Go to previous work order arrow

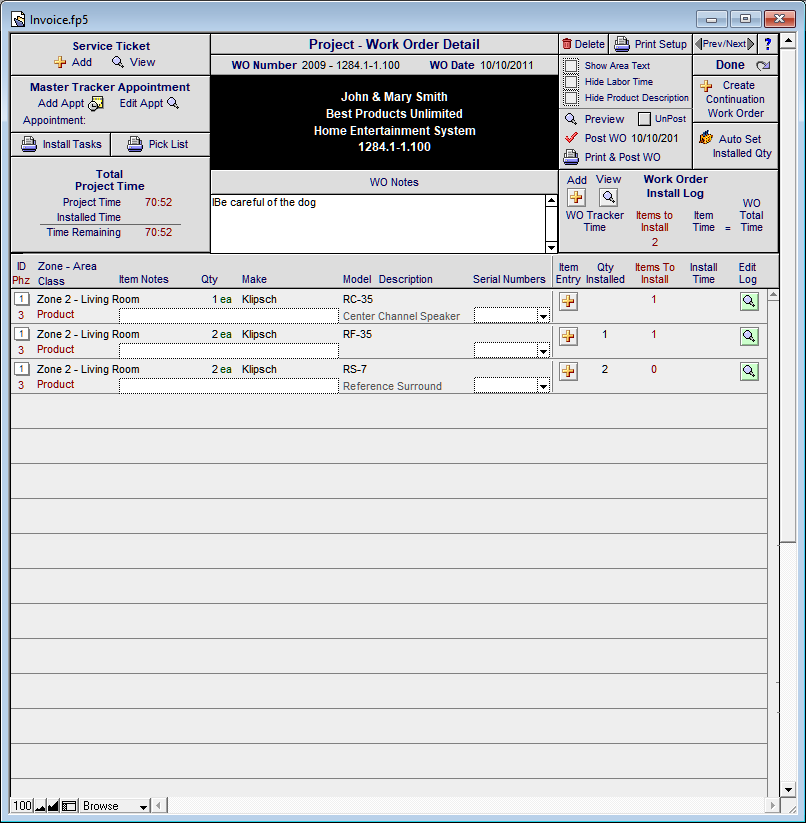point(698,44)
